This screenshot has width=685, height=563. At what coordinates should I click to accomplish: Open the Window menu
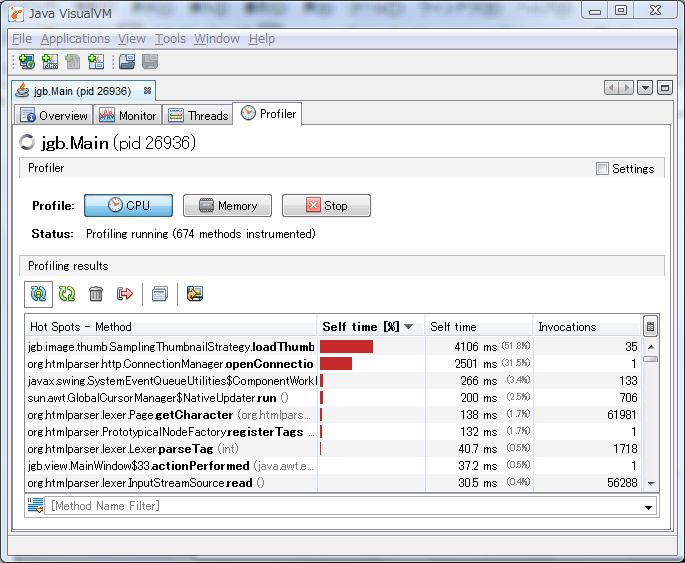pyautogui.click(x=217, y=39)
